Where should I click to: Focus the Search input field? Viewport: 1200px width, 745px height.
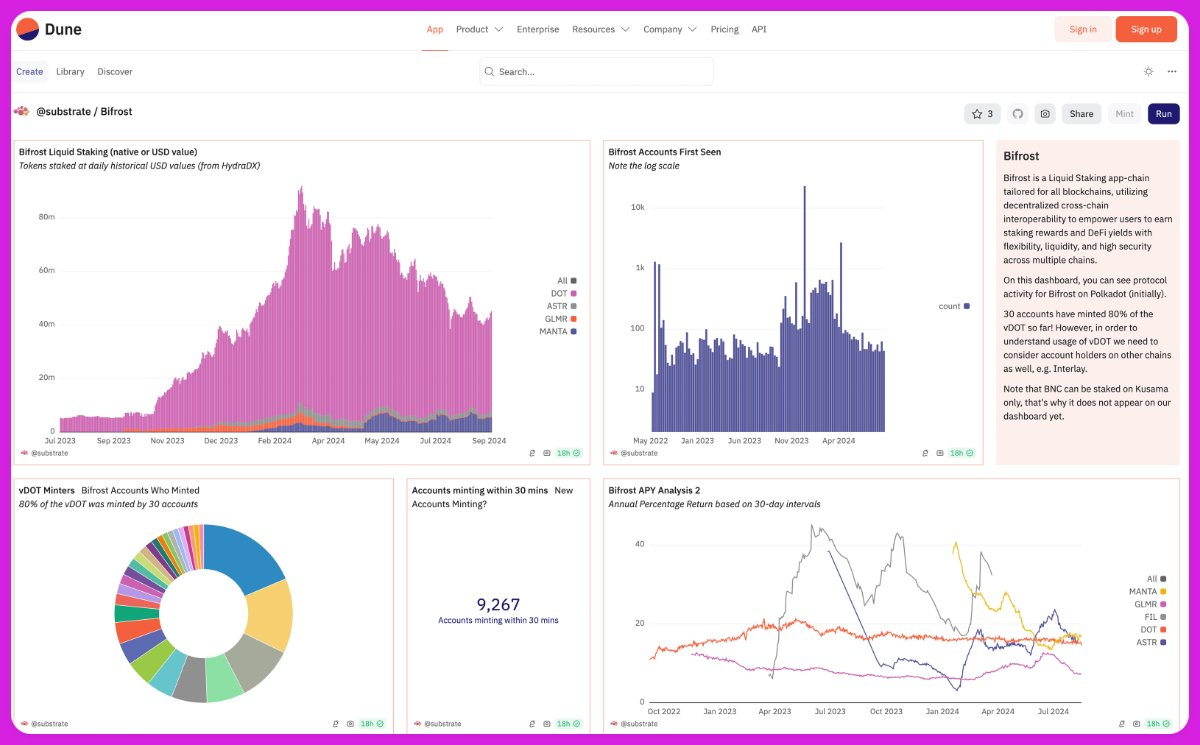(x=596, y=72)
